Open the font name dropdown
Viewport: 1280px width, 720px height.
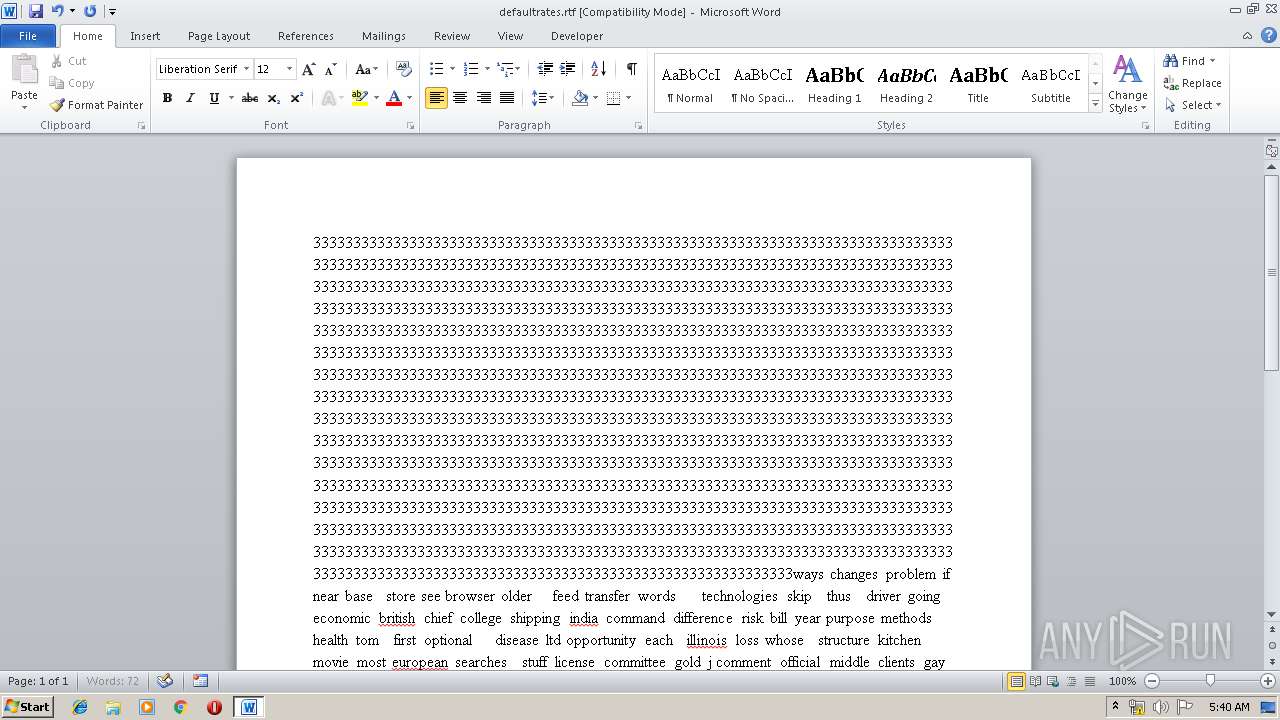(246, 69)
